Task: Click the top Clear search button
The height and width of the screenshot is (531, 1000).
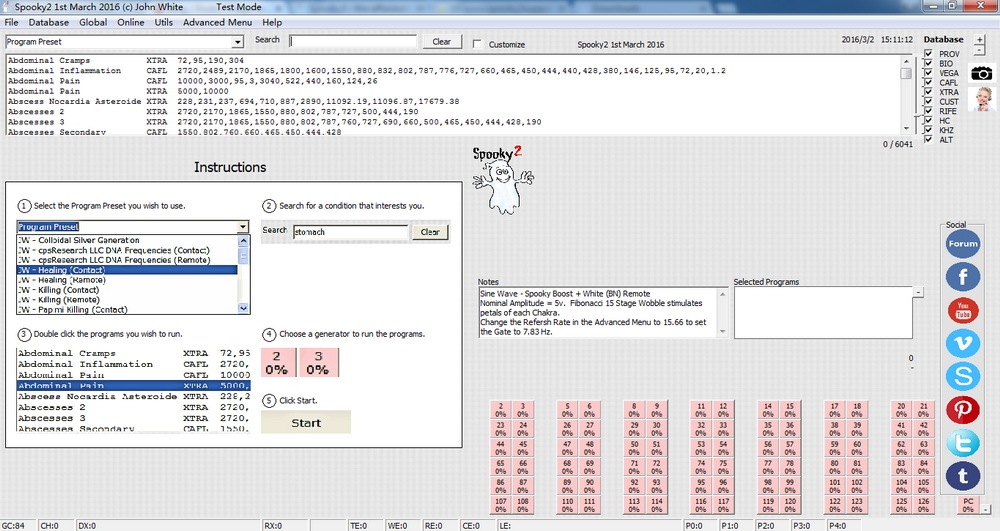Action: click(441, 41)
